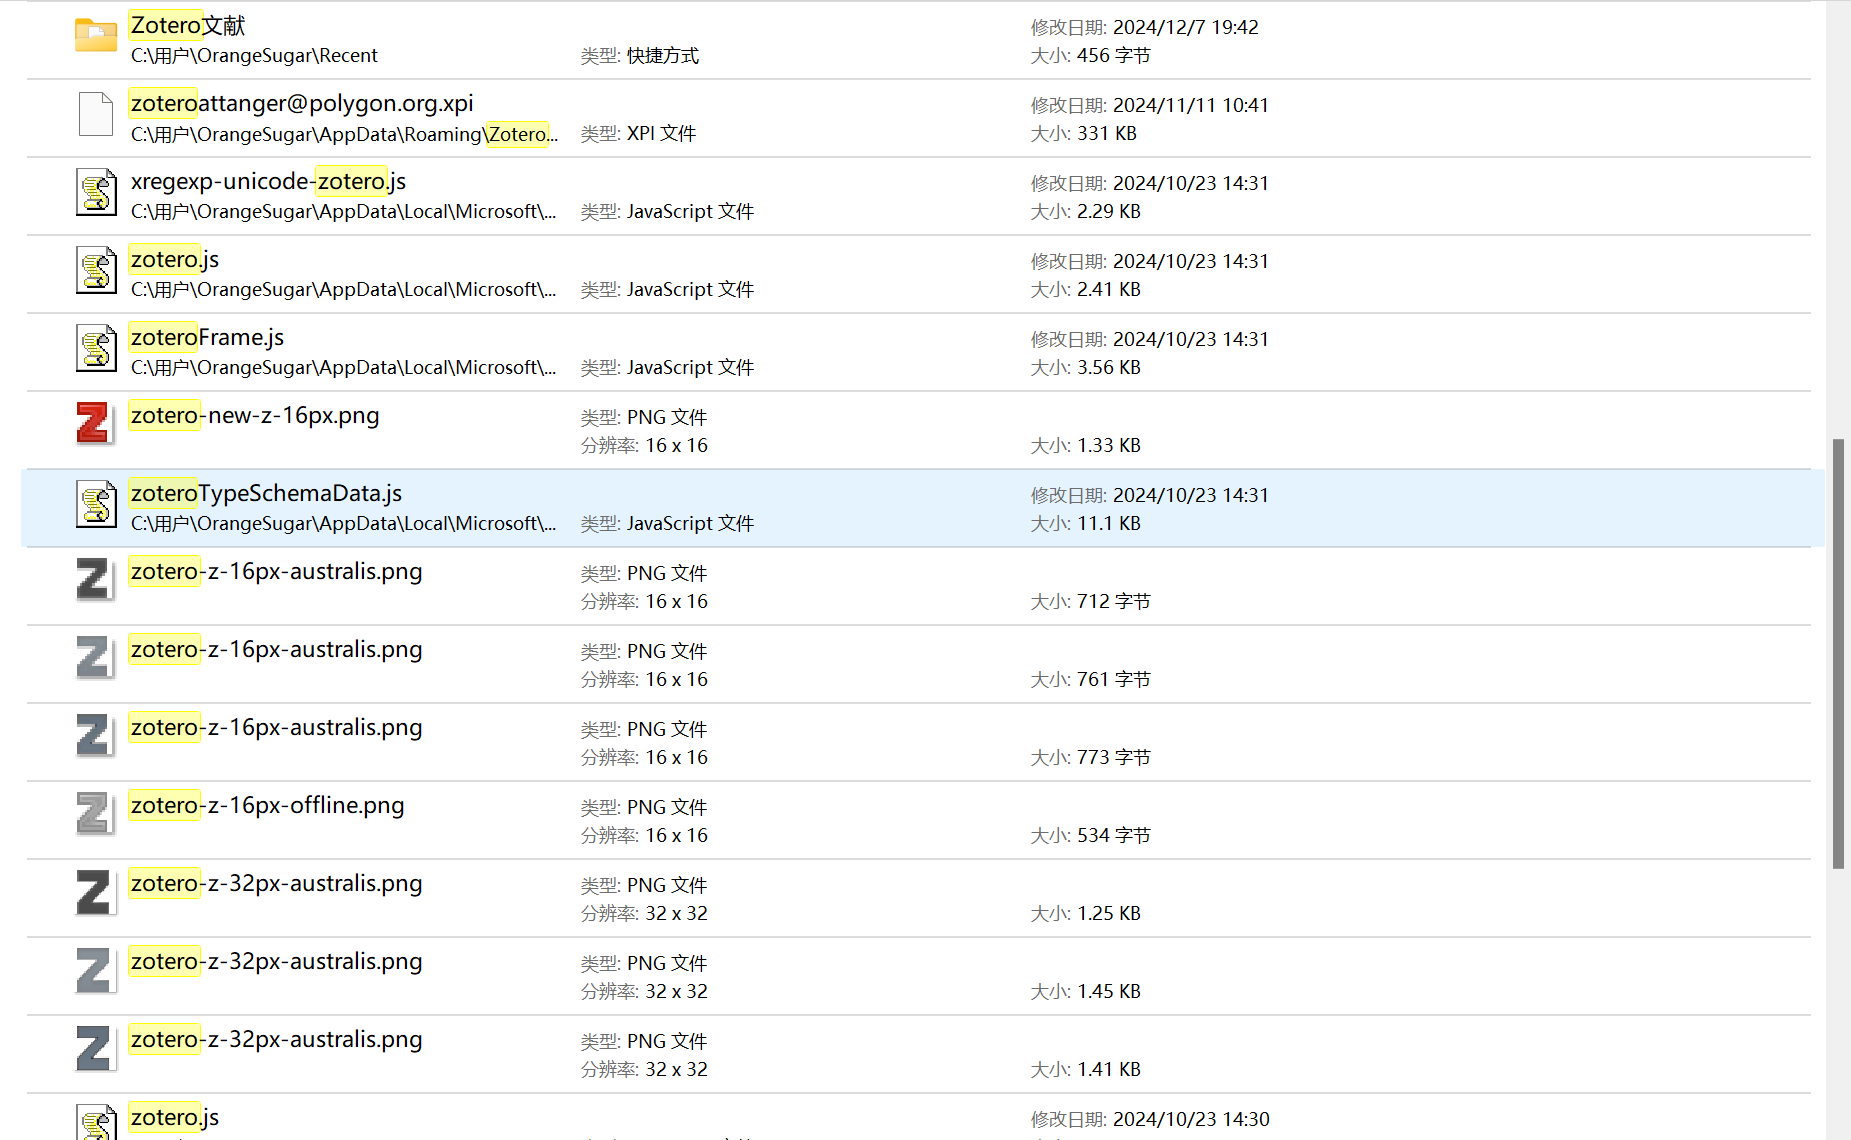Viewport: 1851px width, 1140px height.
Task: Click the script icon of zoteroFrame.js
Action: click(96, 348)
